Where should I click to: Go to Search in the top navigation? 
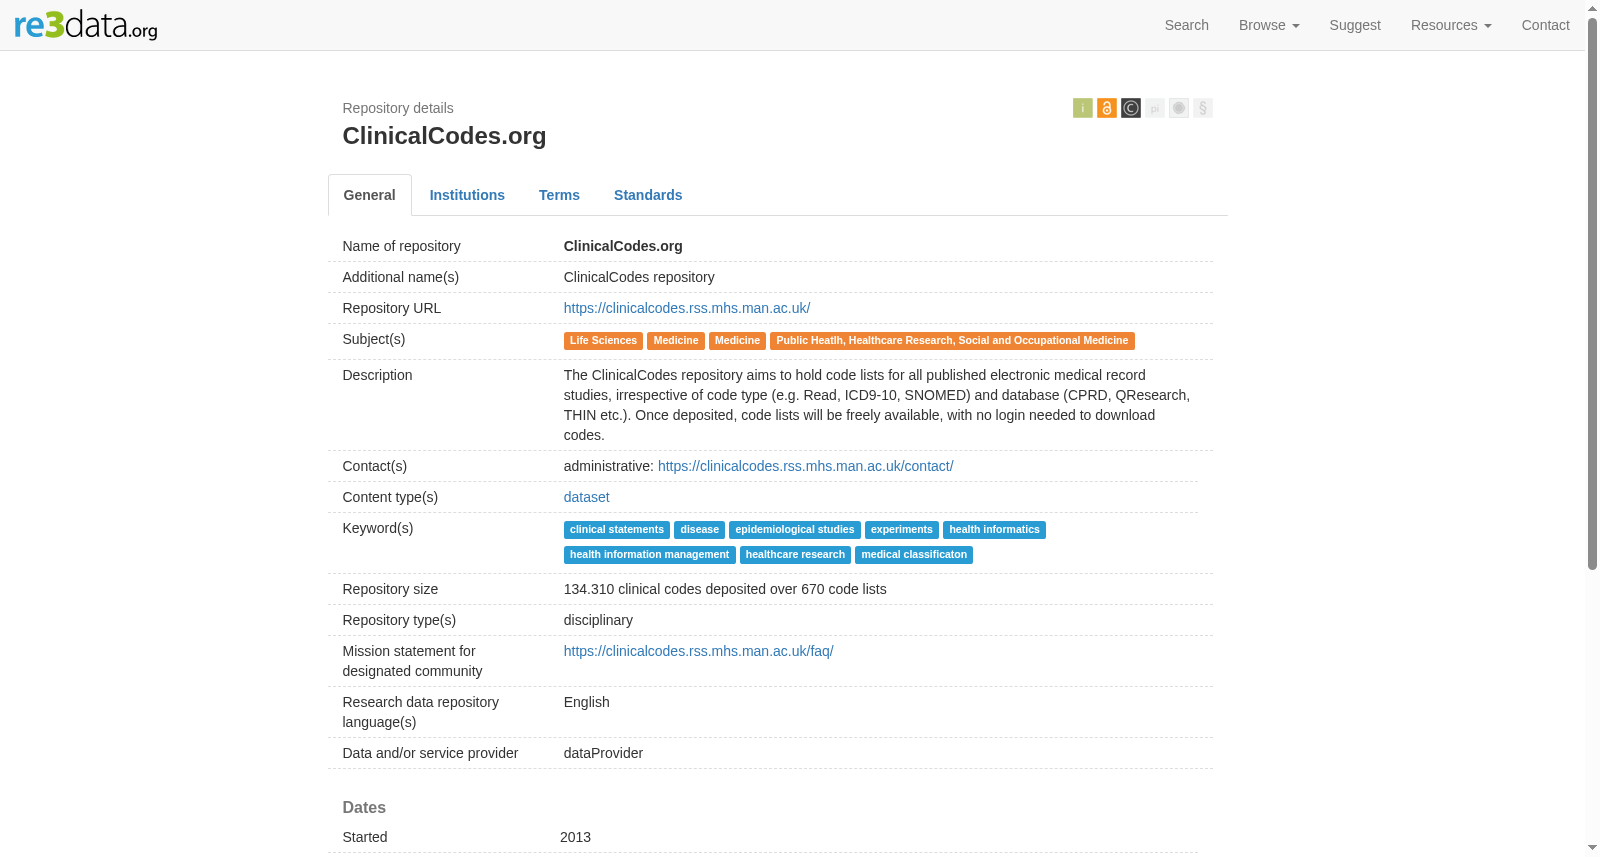click(x=1187, y=25)
